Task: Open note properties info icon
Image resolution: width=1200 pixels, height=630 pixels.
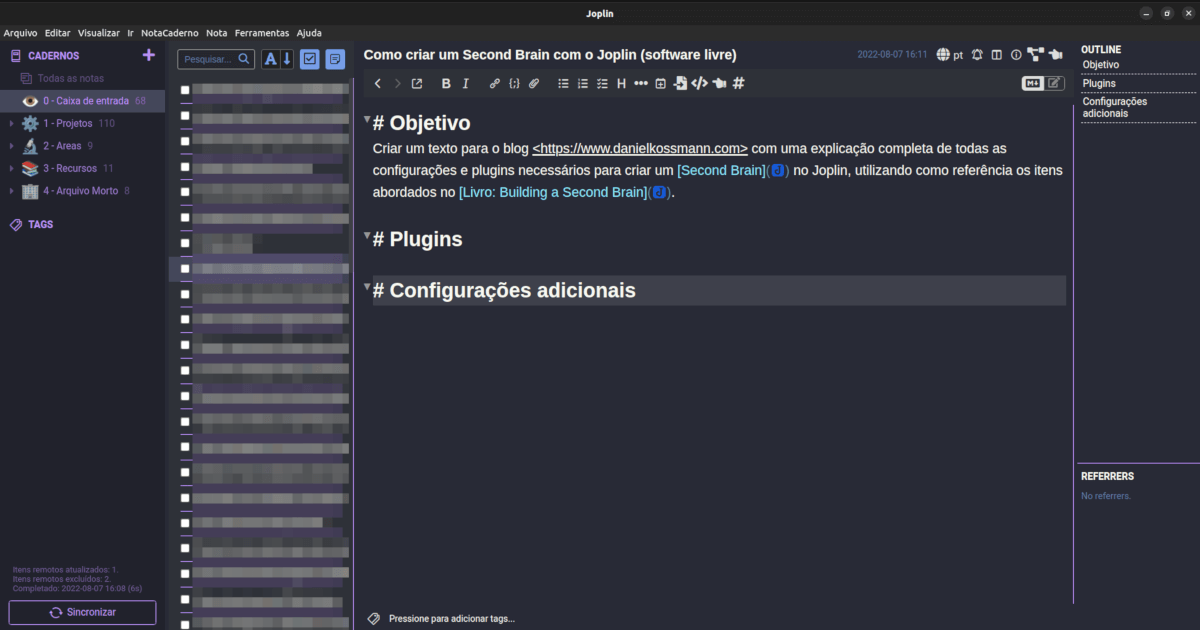Action: (1016, 55)
